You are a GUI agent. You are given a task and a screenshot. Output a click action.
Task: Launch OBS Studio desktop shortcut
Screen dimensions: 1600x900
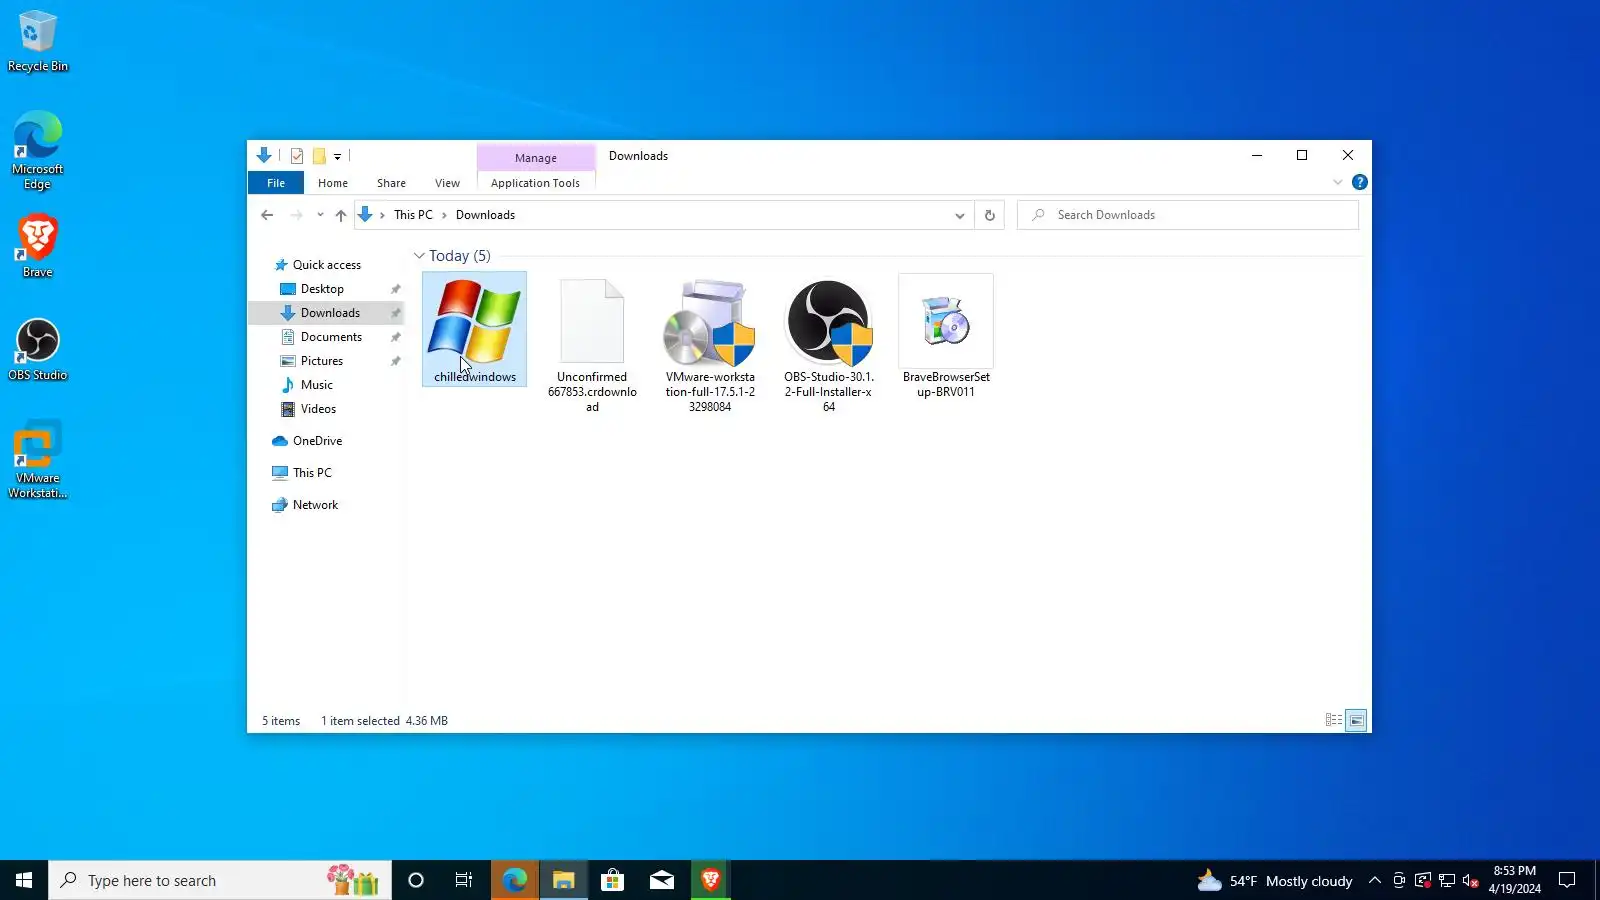pos(38,350)
